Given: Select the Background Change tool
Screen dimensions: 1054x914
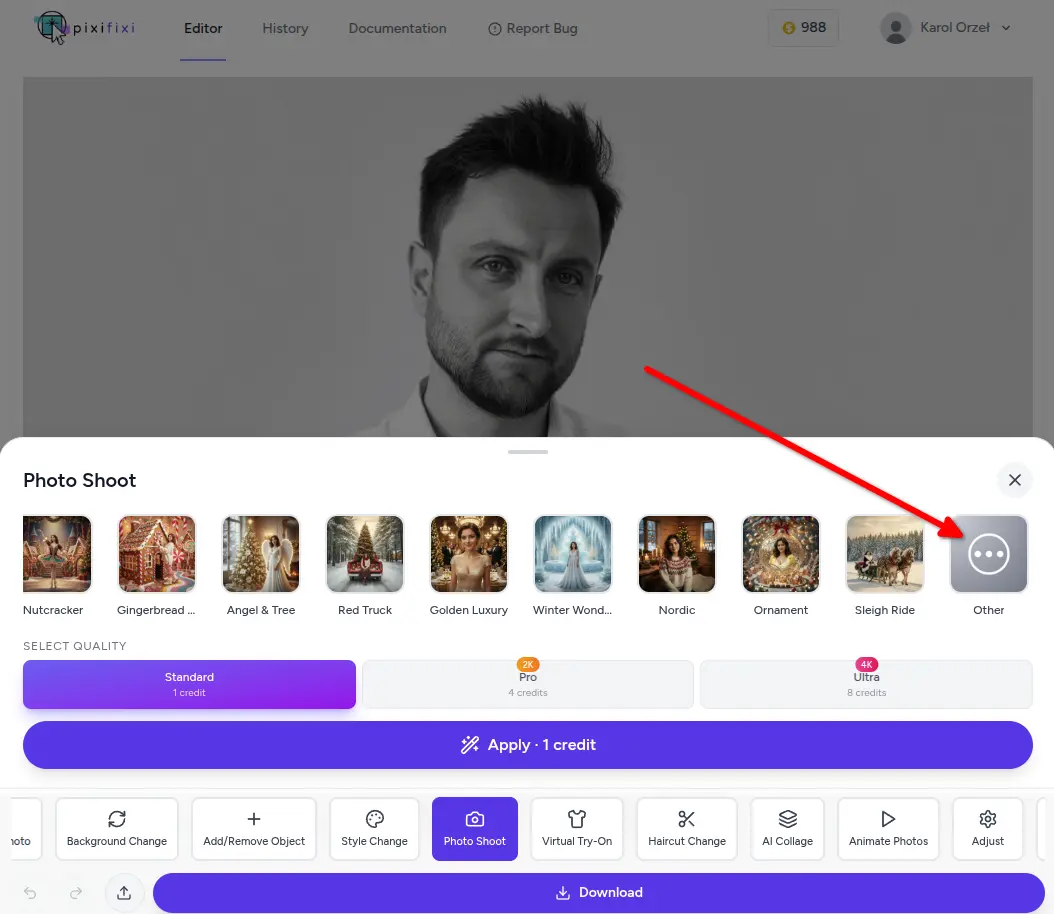Looking at the screenshot, I should (117, 828).
